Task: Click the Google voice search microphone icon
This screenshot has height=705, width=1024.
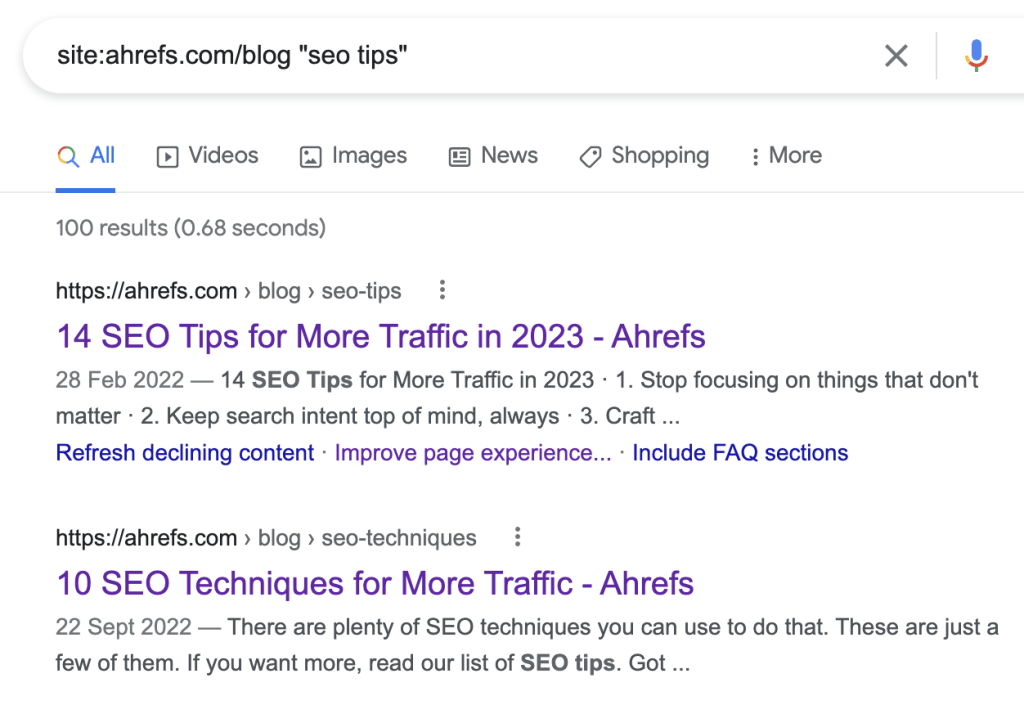Action: [x=975, y=56]
